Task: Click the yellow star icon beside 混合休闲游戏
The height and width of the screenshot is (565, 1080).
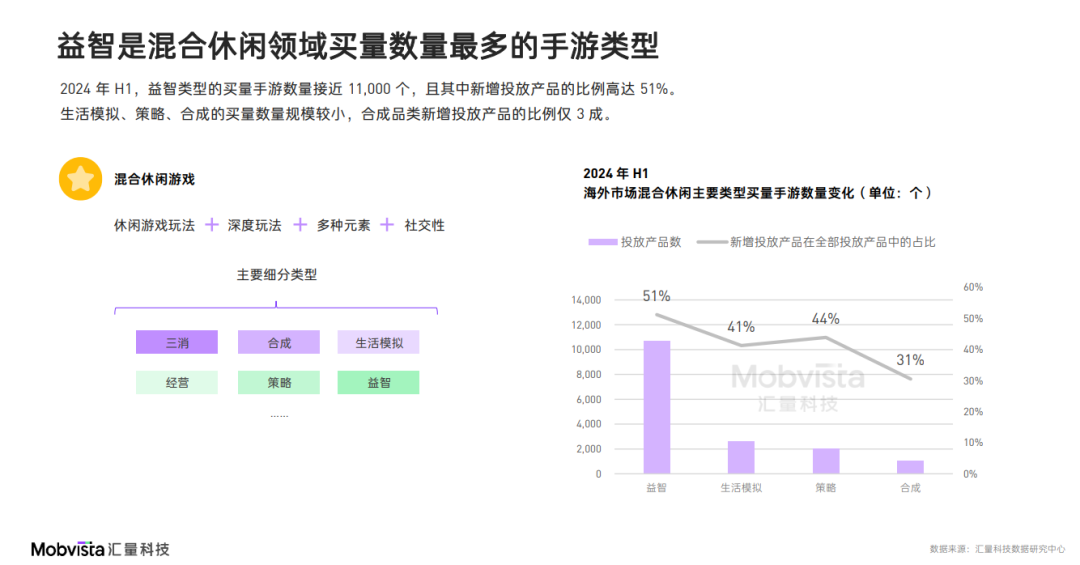Action: tap(80, 179)
